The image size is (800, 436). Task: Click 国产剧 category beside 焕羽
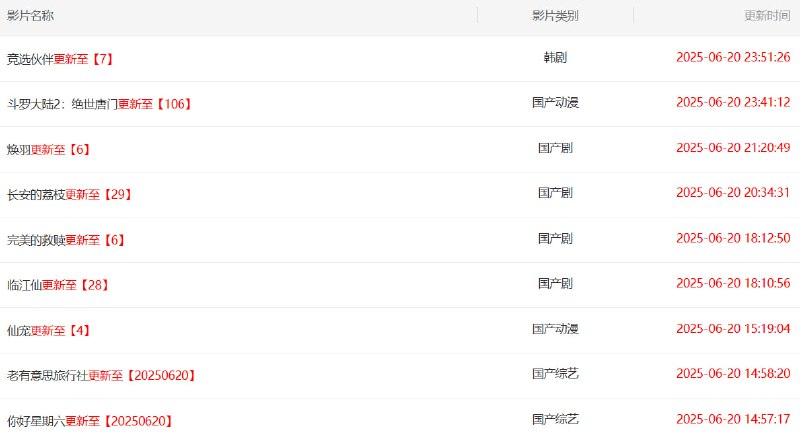point(555,147)
